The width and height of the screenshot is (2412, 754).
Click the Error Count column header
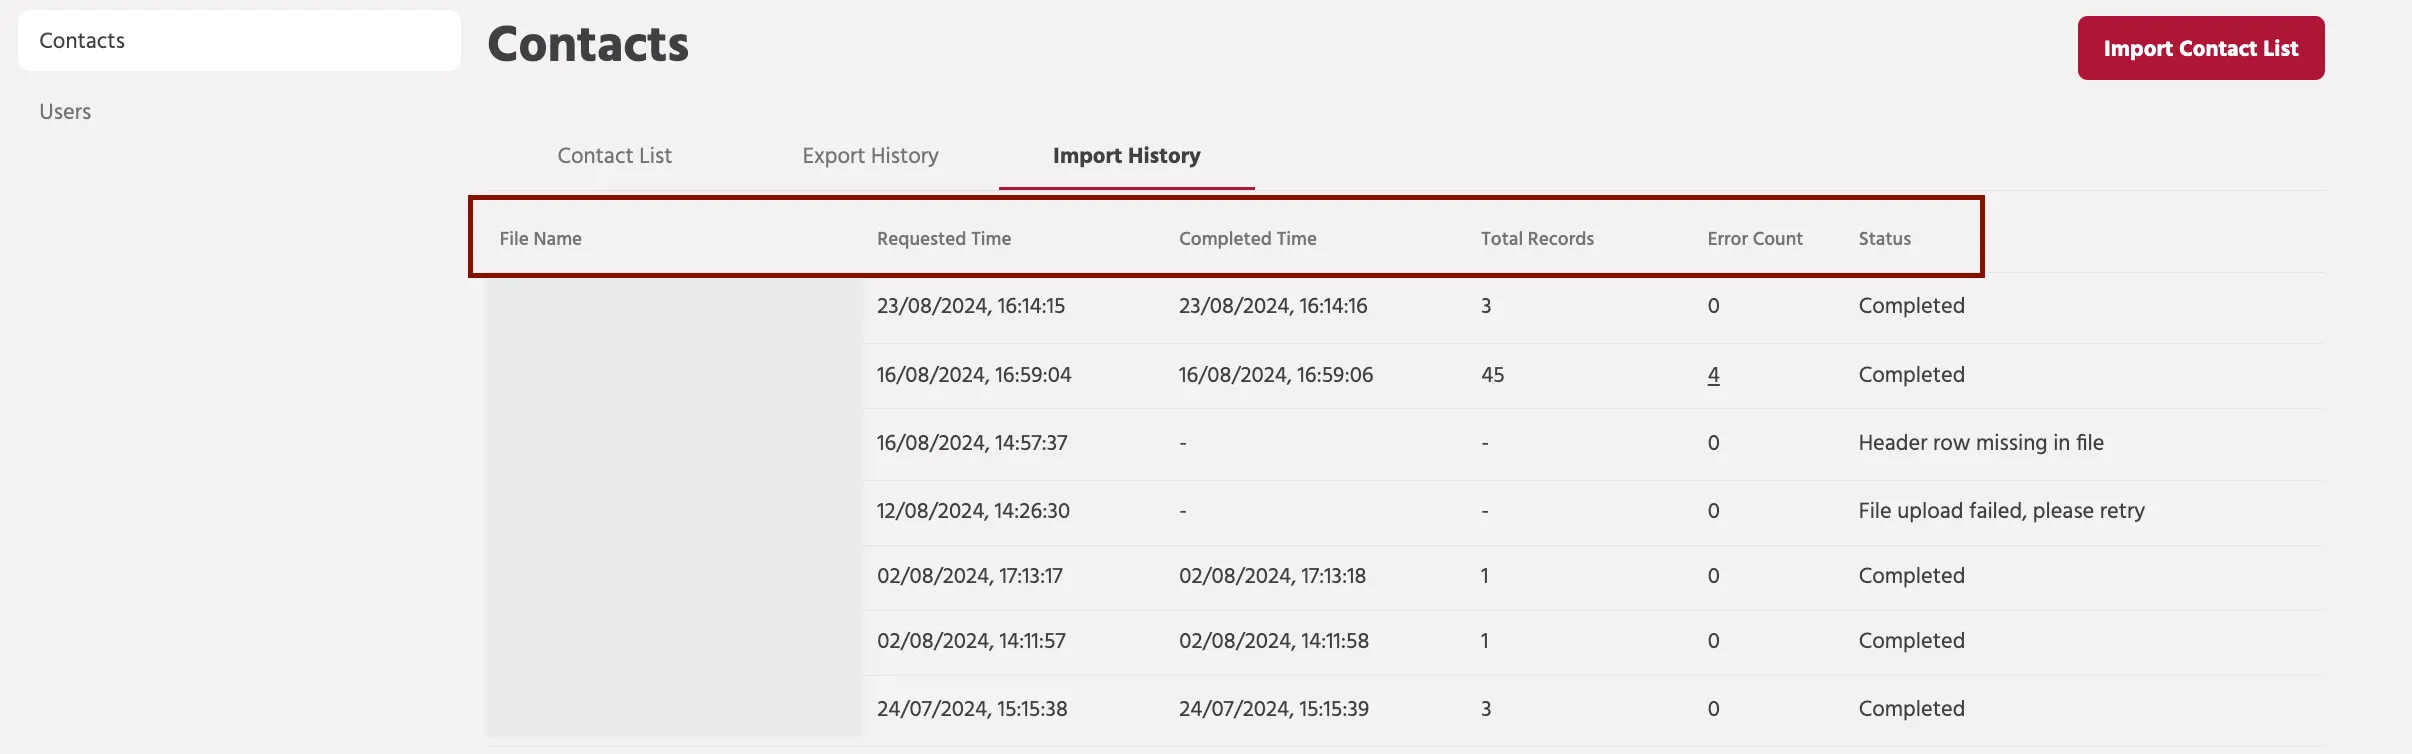click(1755, 239)
